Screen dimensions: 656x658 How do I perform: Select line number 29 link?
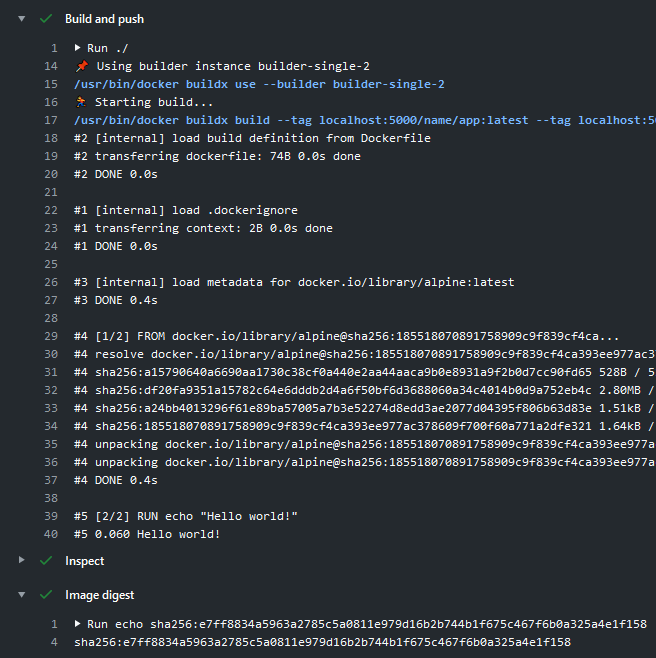pos(50,336)
